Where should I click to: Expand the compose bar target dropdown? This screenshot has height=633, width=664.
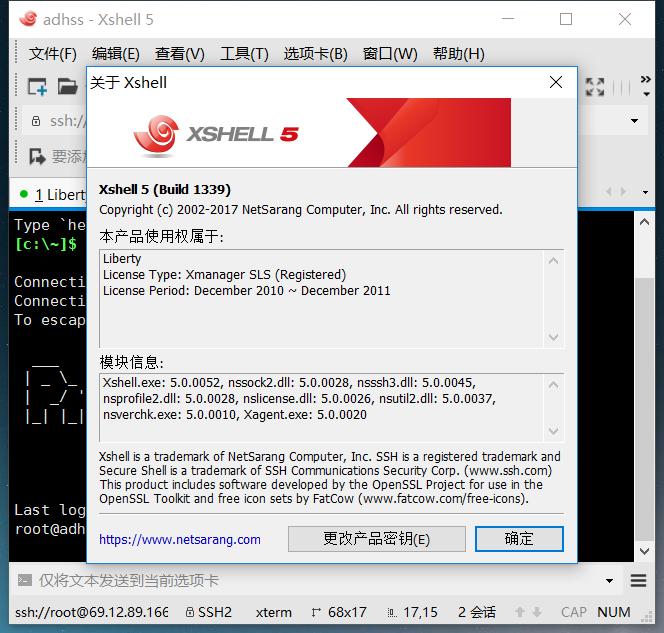(x=609, y=580)
